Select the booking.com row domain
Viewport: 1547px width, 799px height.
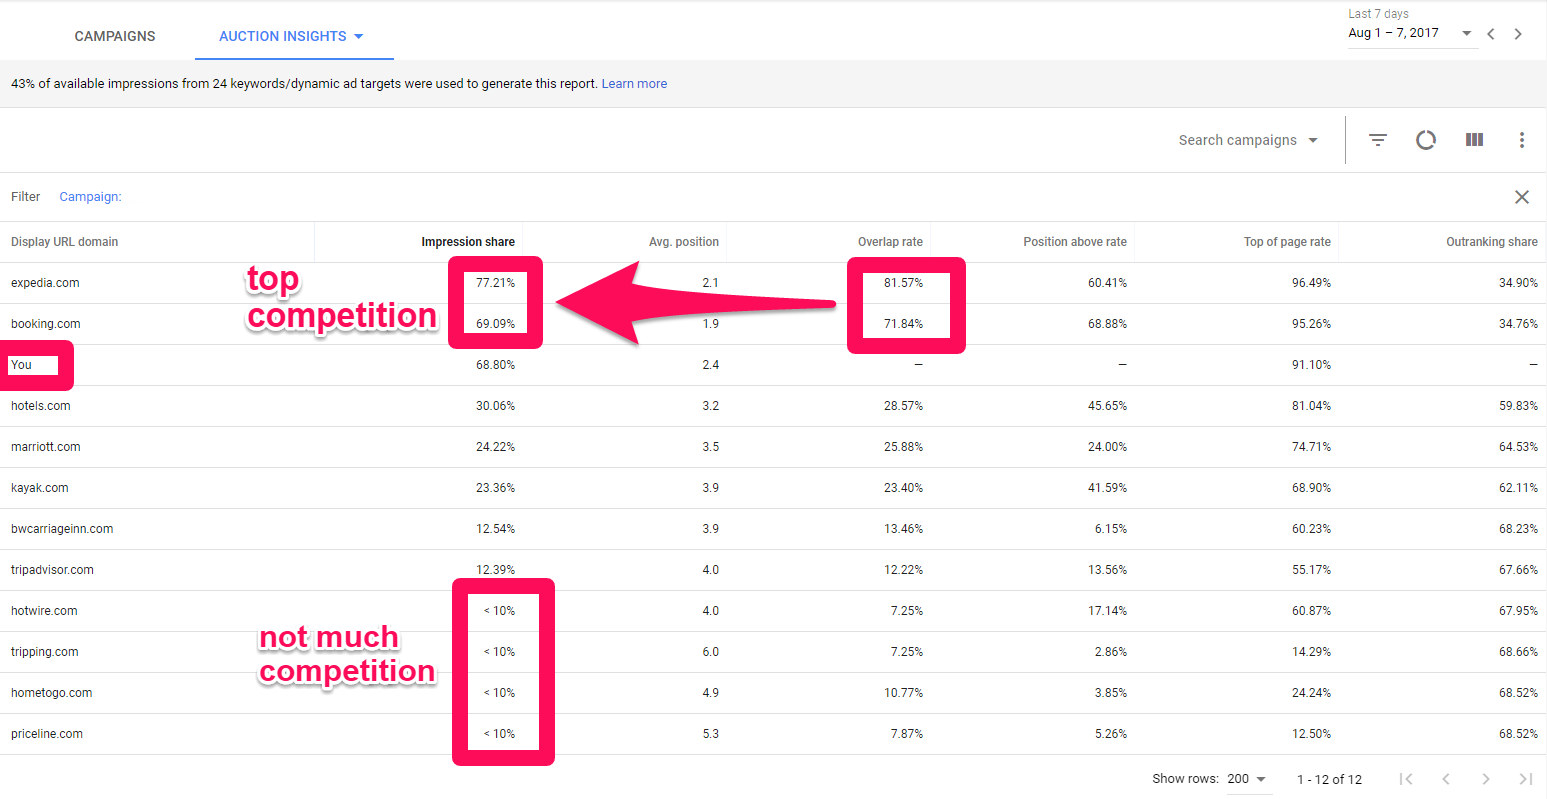(46, 324)
